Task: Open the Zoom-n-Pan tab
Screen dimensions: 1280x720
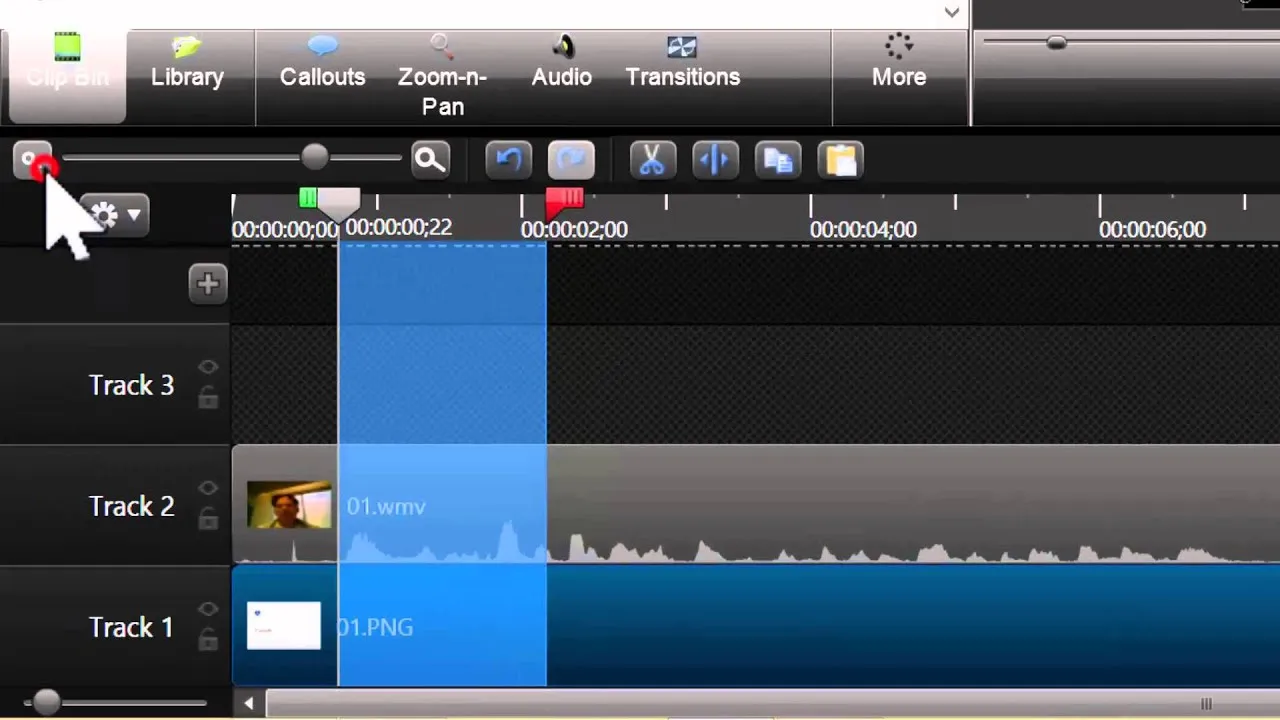Action: click(x=442, y=76)
